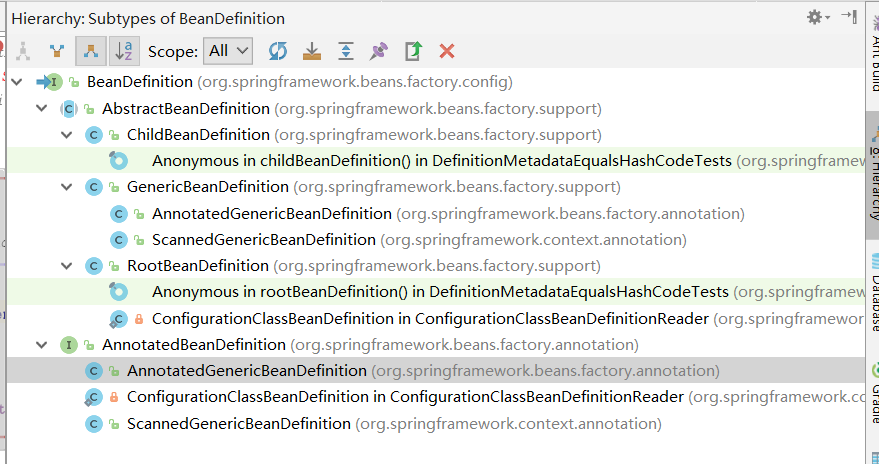This screenshot has width=879, height=464.
Task: Toggle alphabetical sorting of hierarchy
Action: pos(124,51)
